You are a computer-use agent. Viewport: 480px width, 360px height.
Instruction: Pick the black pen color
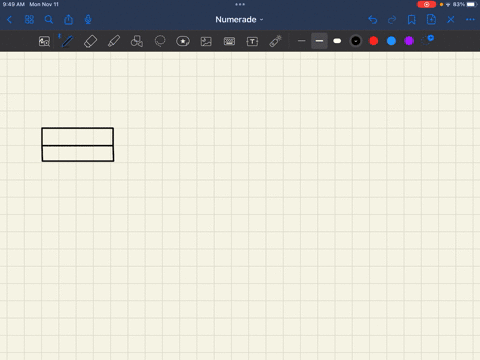click(x=356, y=41)
